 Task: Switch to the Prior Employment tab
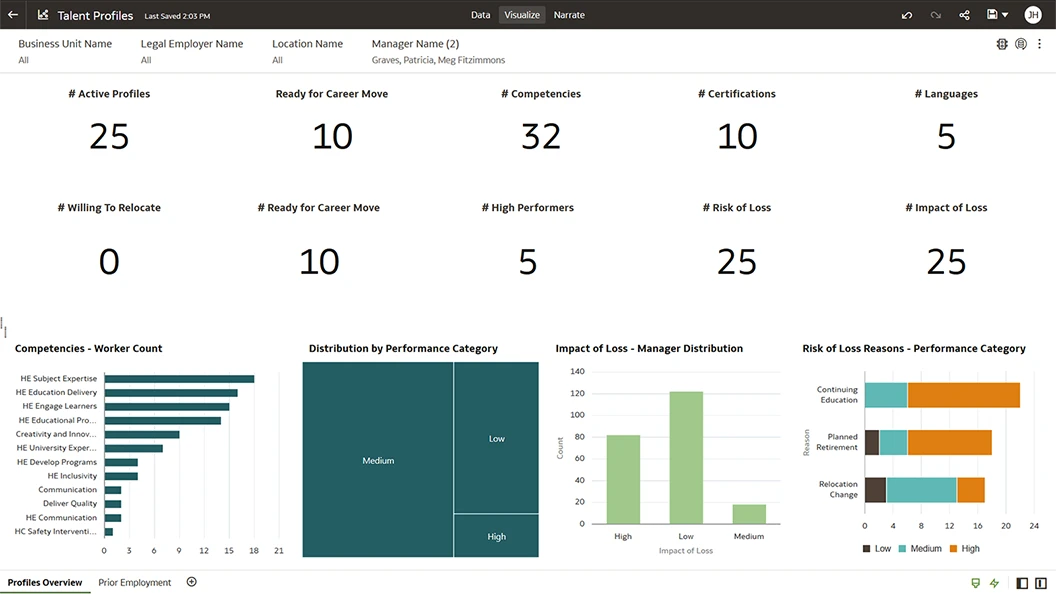(x=135, y=582)
